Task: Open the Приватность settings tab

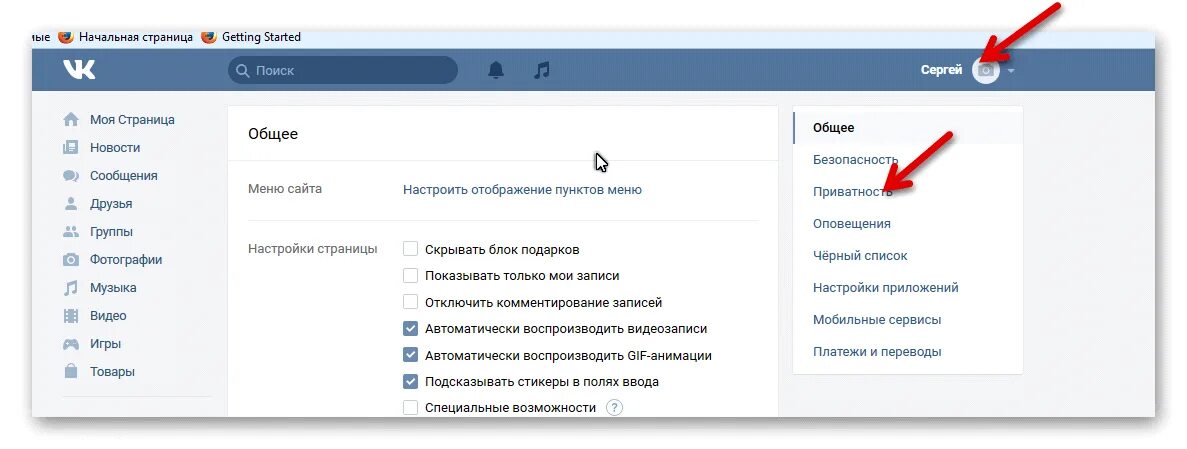Action: click(908, 192)
